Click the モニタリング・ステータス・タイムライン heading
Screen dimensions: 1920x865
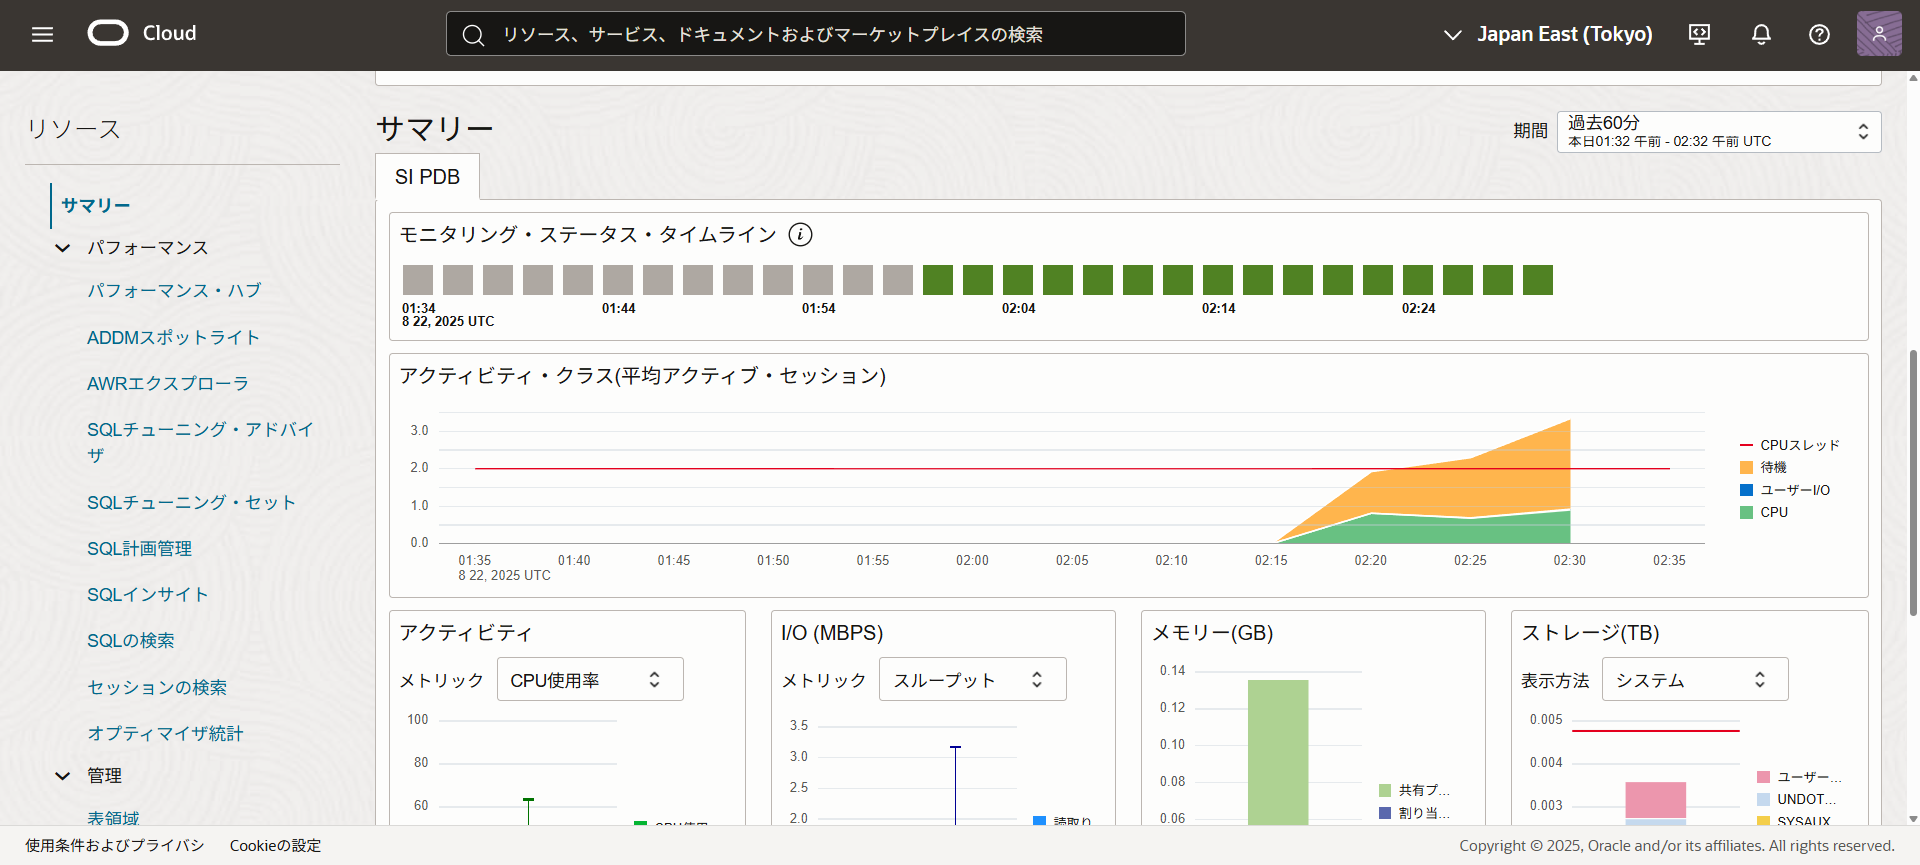(588, 234)
